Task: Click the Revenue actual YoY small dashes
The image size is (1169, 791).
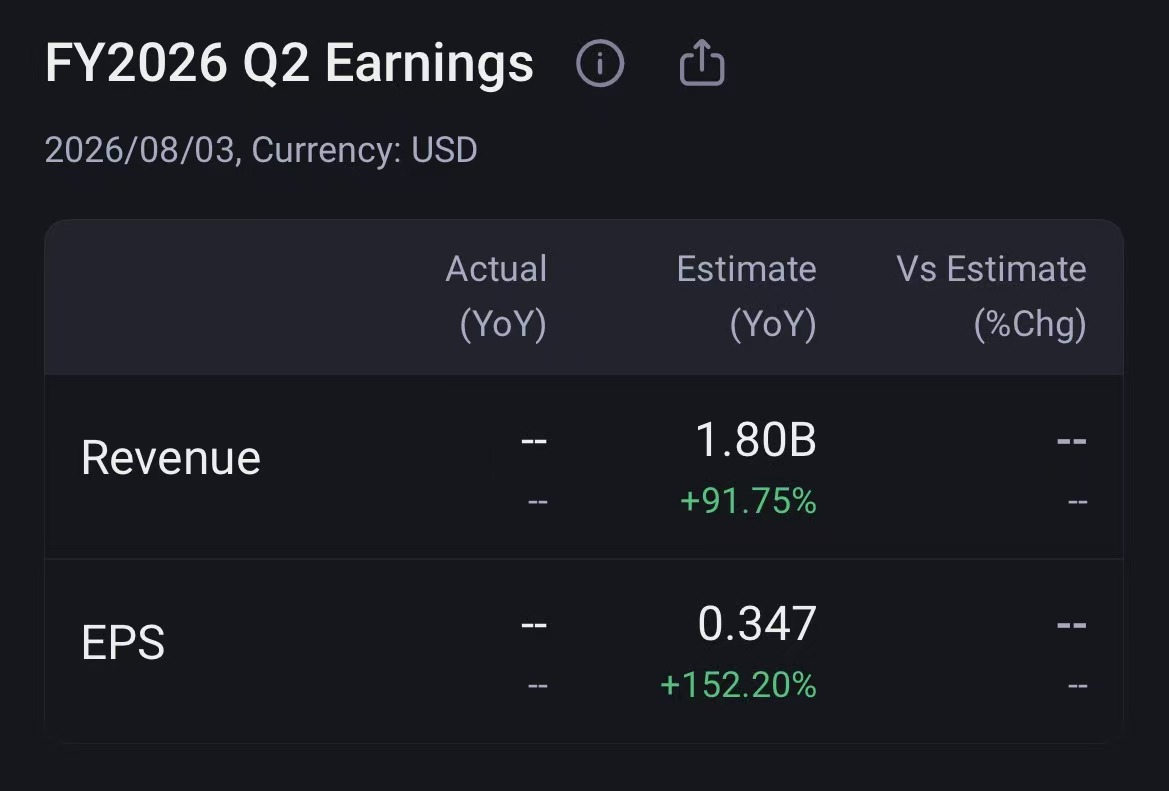Action: [538, 502]
